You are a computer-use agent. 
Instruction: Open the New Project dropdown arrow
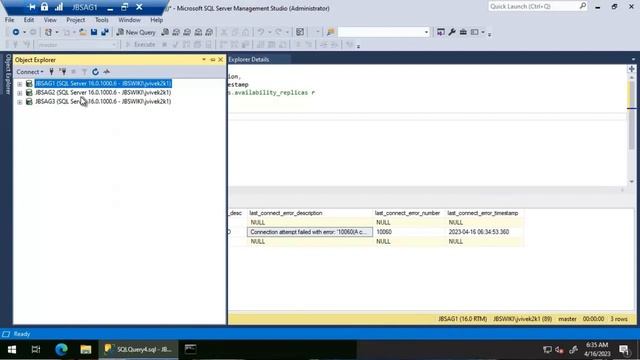coord(56,32)
